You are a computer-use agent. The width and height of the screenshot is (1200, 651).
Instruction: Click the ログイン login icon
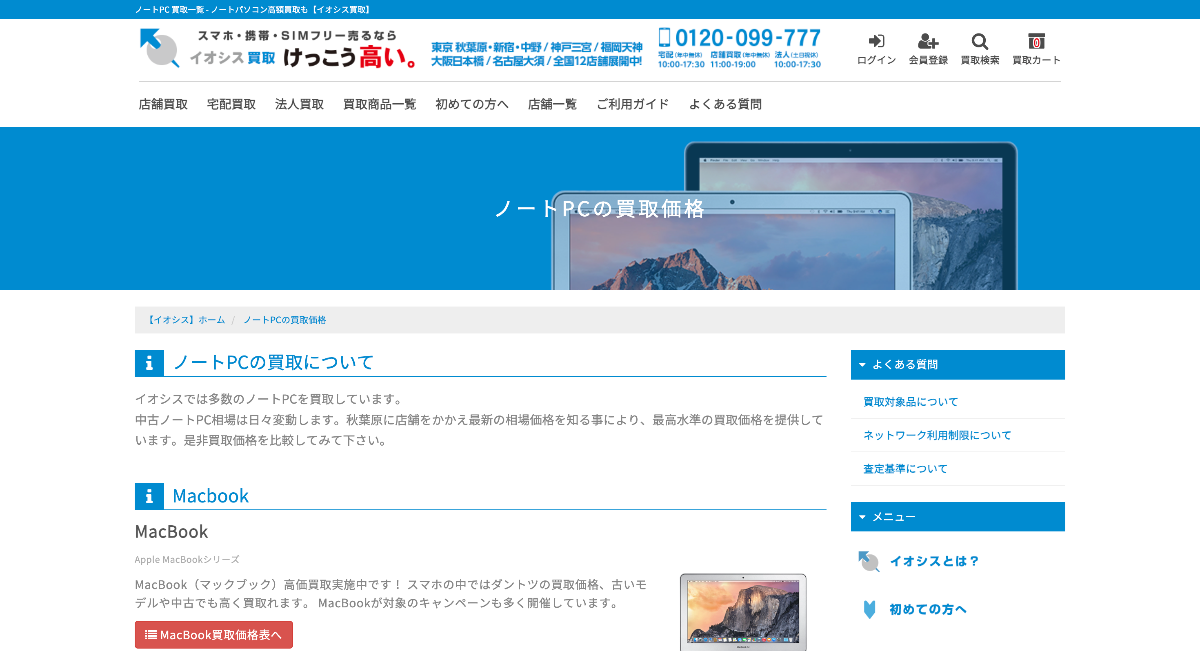click(876, 41)
